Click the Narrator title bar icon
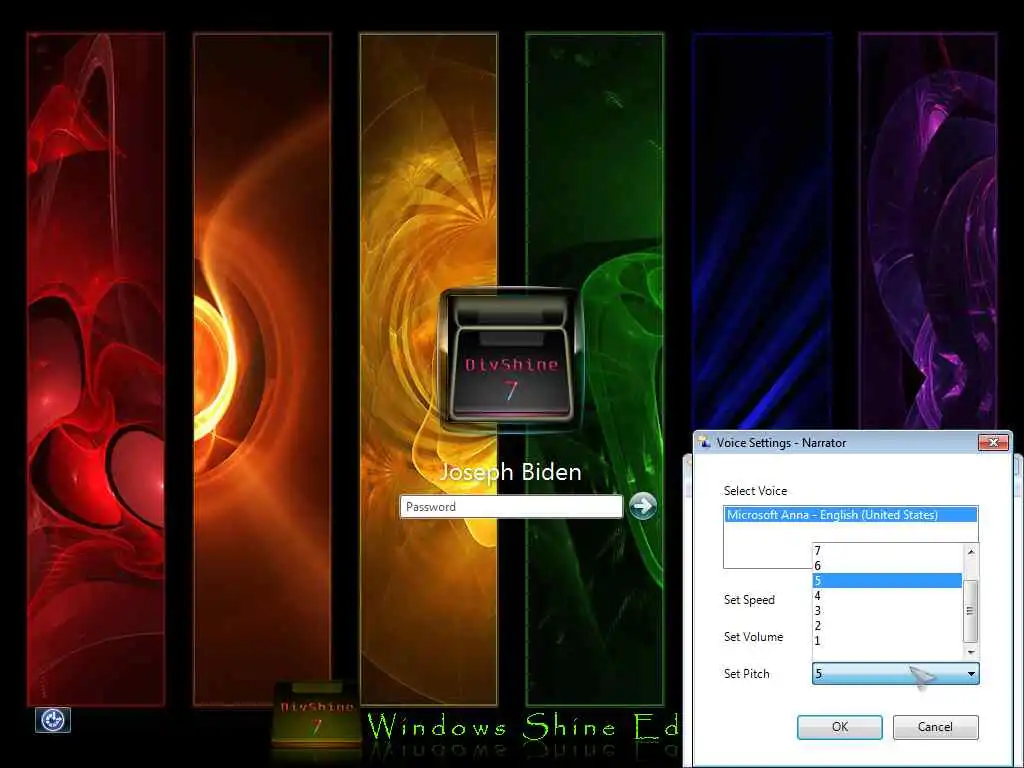 (x=704, y=443)
